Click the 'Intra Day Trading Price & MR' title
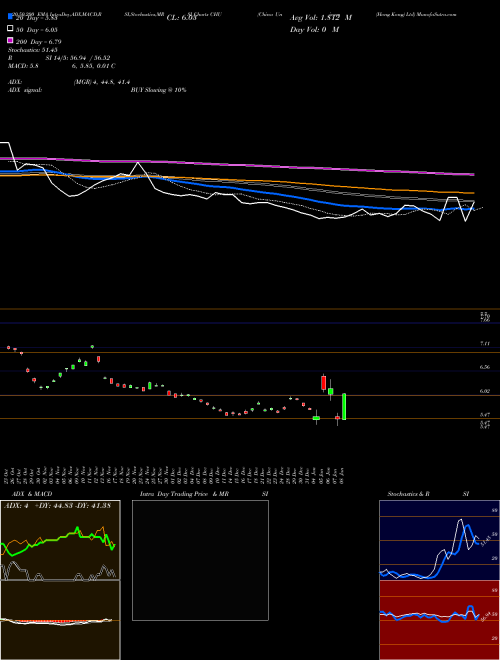The width and height of the screenshot is (500, 660). (184, 494)
